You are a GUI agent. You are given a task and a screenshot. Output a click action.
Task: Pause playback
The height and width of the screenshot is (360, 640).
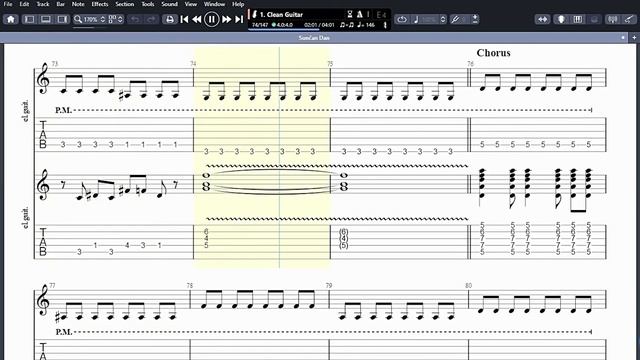pyautogui.click(x=211, y=19)
